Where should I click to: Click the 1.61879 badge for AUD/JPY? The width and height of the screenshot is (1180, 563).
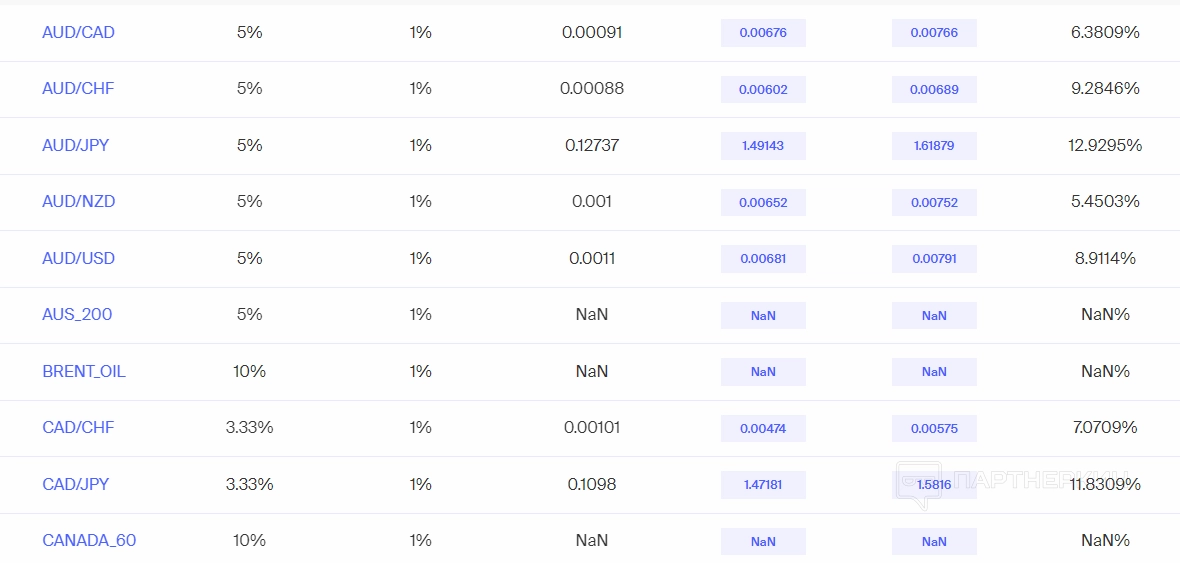point(934,146)
